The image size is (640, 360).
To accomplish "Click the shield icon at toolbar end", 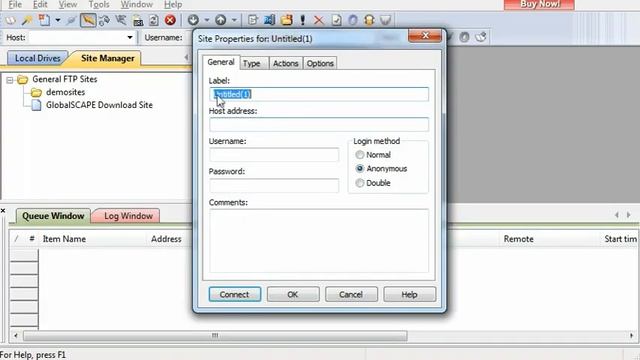I will pyautogui.click(x=386, y=20).
